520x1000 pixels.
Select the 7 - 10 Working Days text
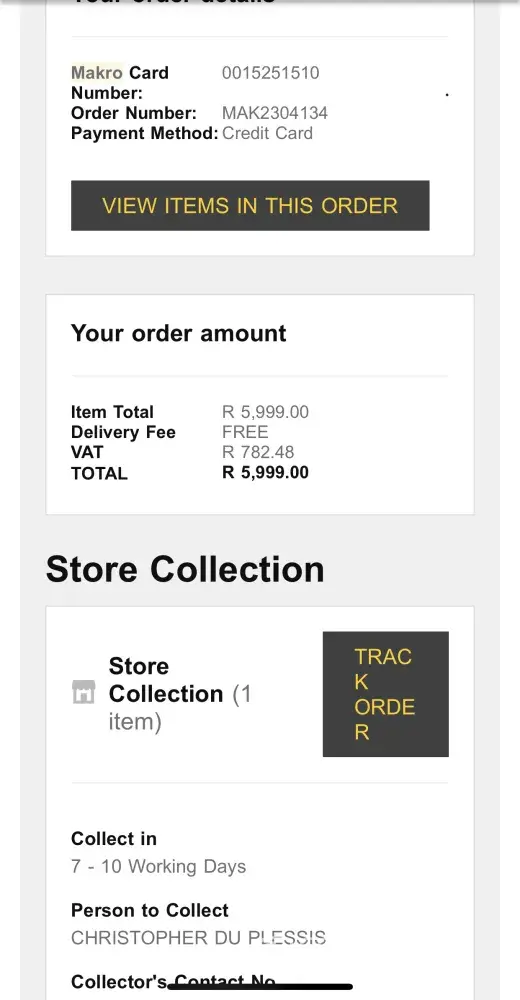(x=158, y=867)
